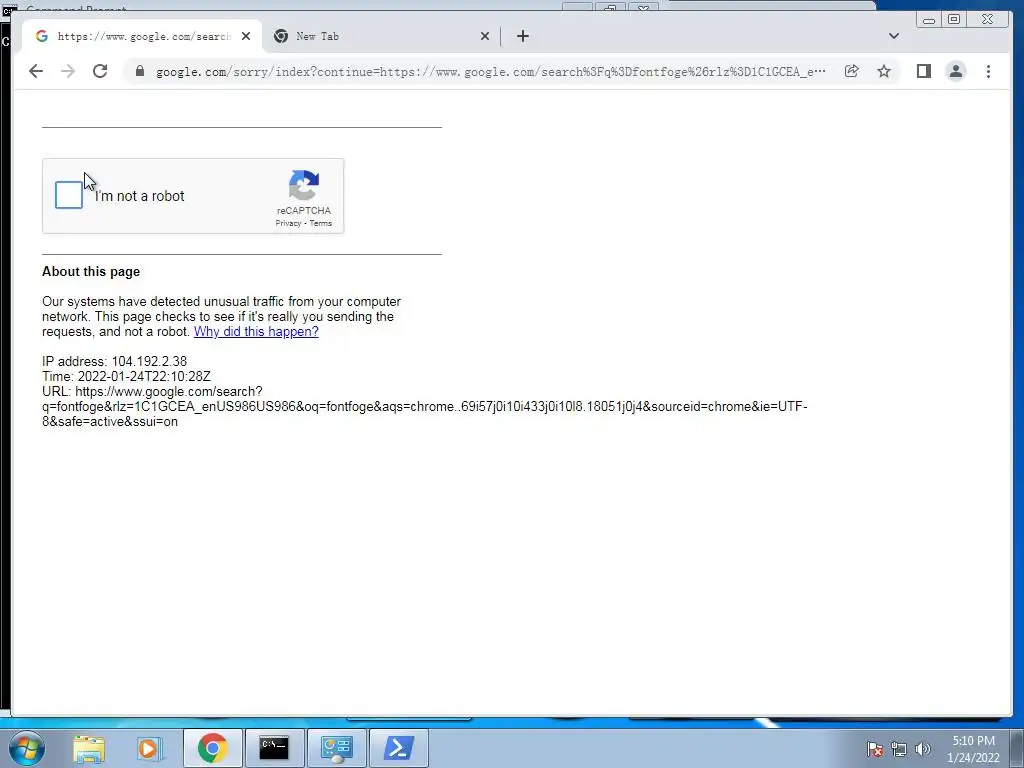Click the address bar URL
The height and width of the screenshot is (768, 1024).
[490, 72]
